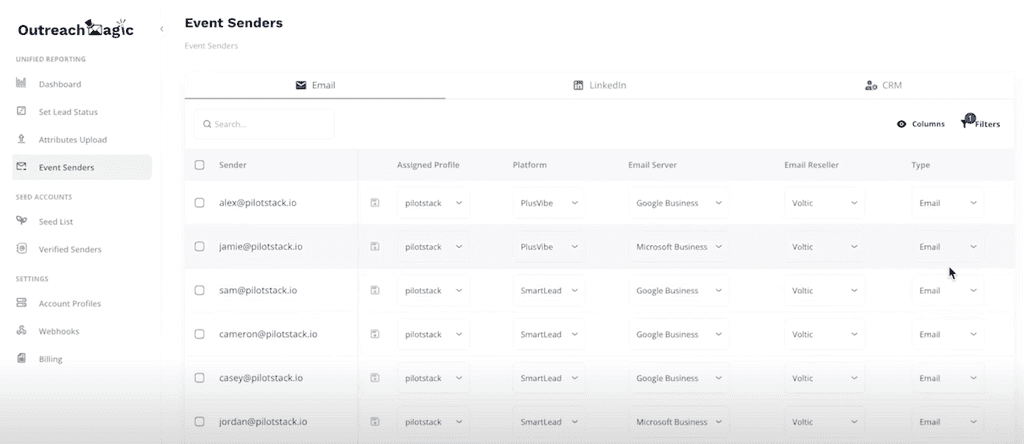Click the Billing icon
Viewport: 1024px width, 444px height.
coord(21,358)
